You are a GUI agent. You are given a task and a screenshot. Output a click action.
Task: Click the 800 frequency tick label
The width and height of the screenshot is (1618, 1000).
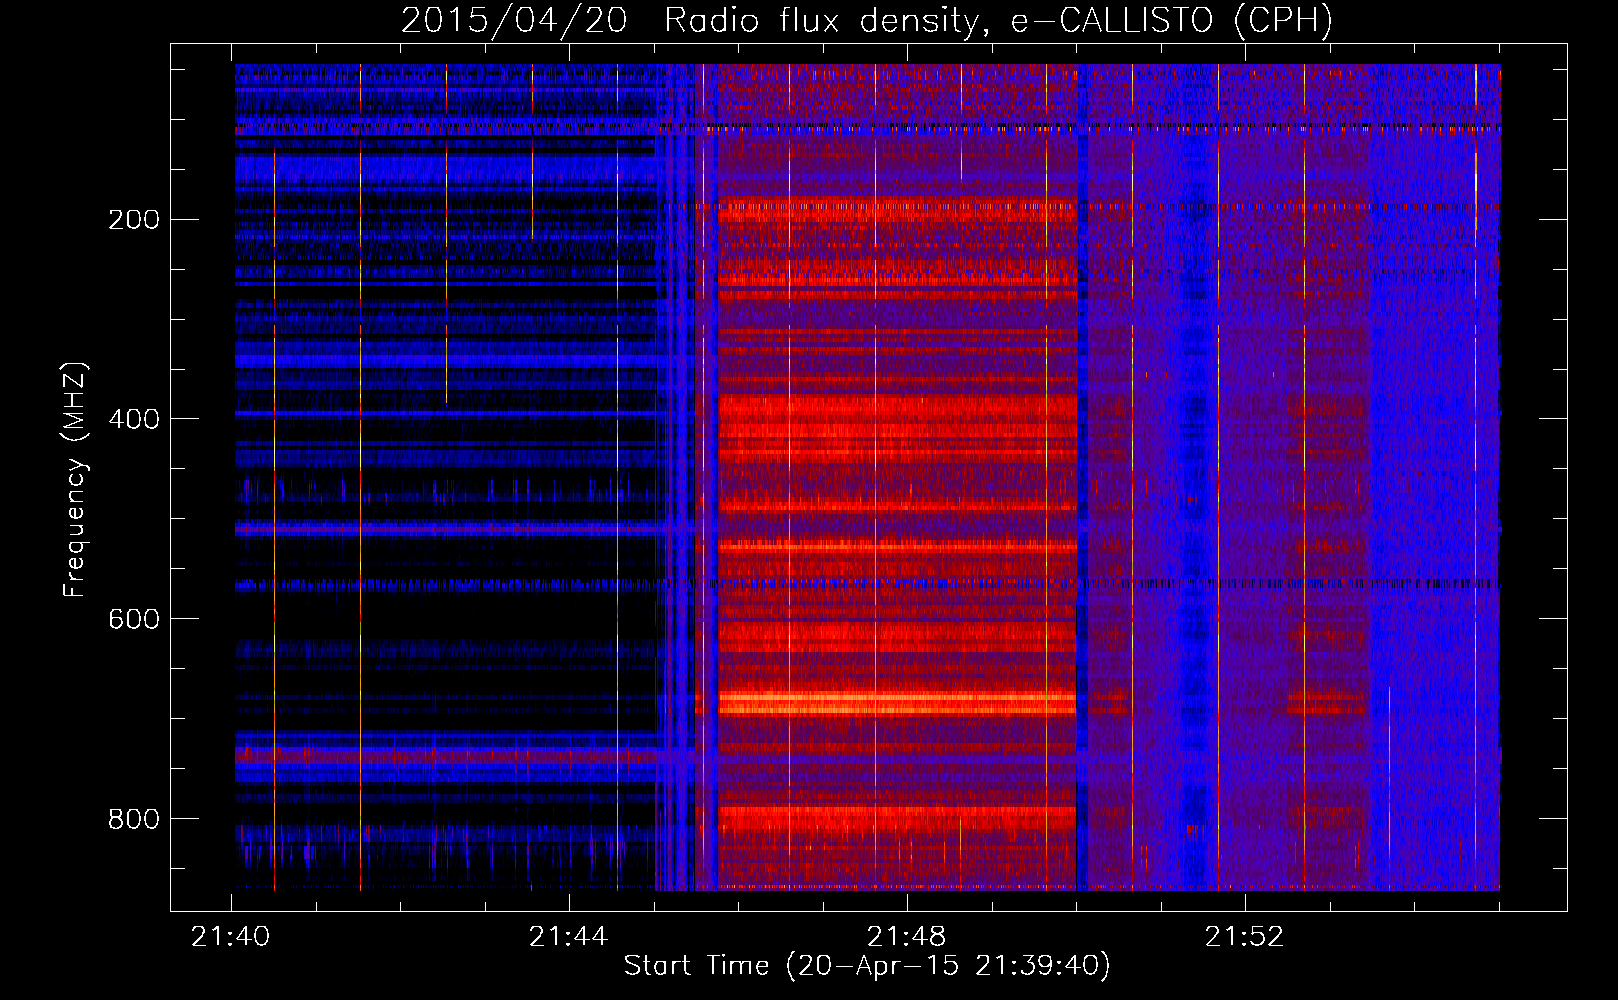(134, 819)
